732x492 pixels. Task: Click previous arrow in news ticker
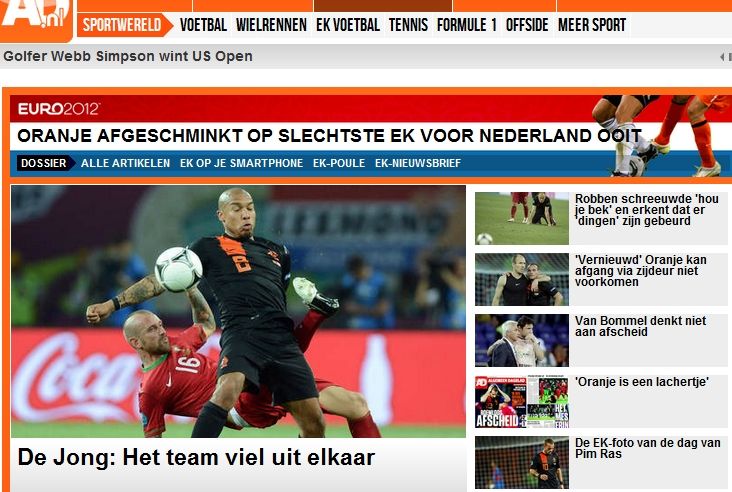pyautogui.click(x=722, y=57)
